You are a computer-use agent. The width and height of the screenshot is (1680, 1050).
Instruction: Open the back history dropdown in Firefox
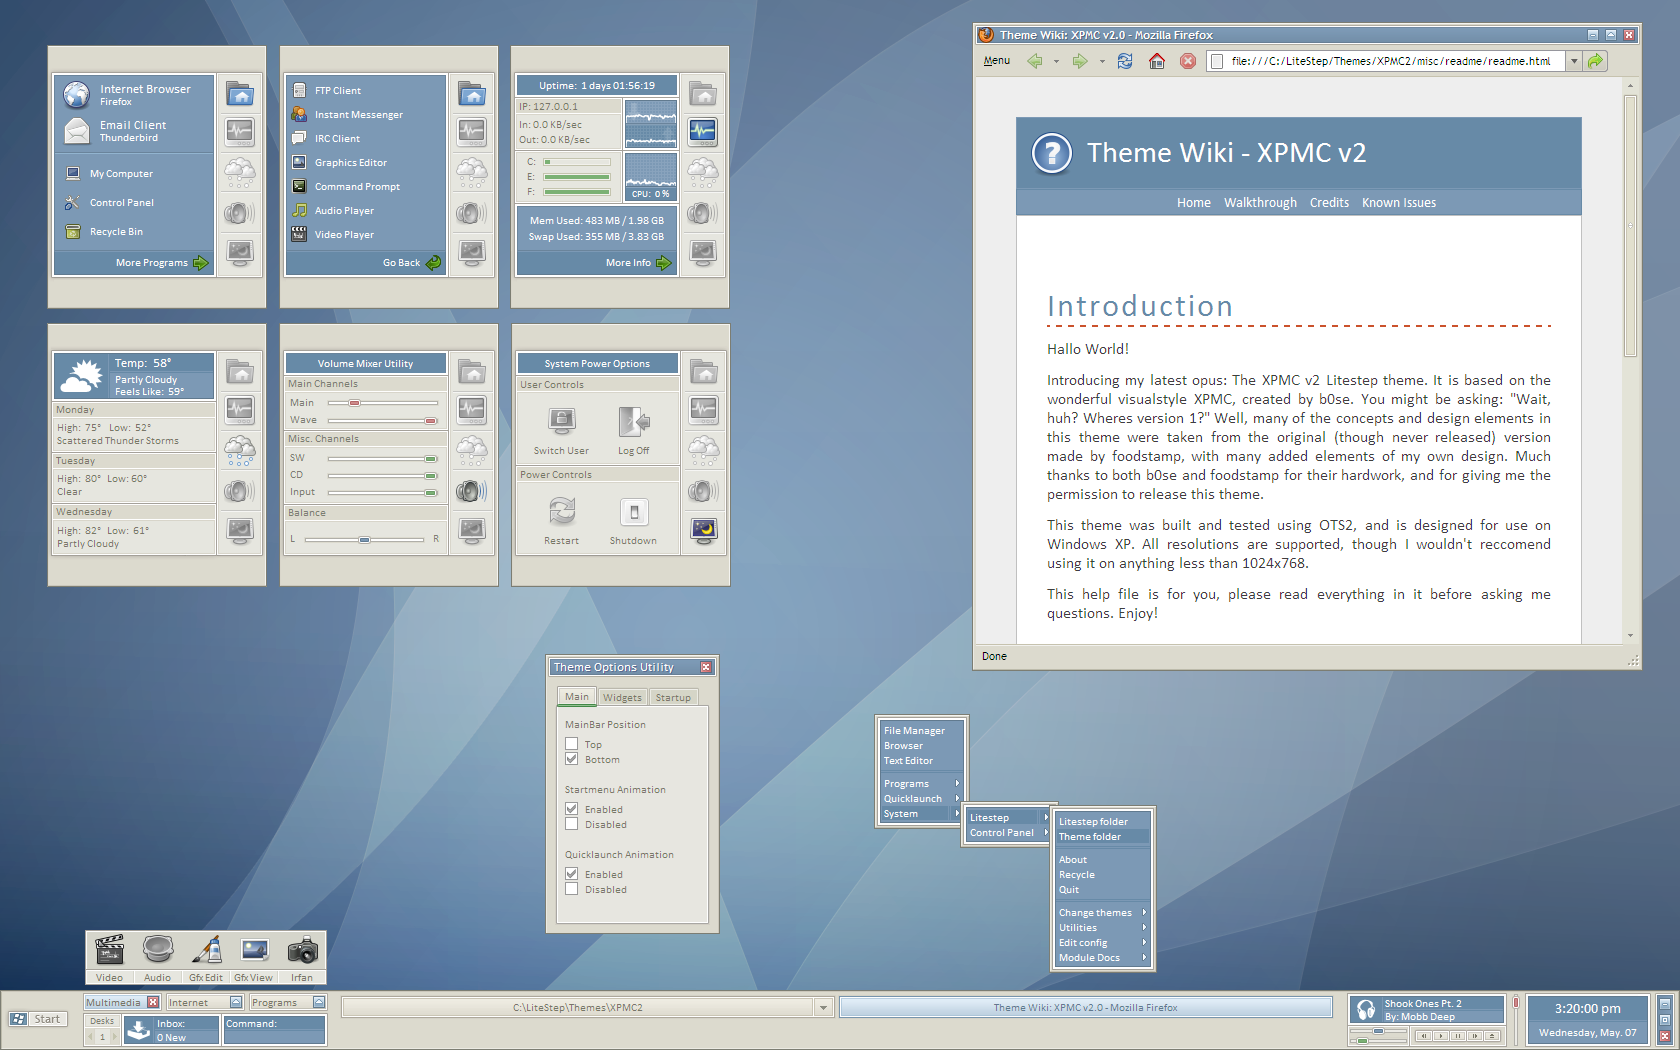[x=1056, y=62]
